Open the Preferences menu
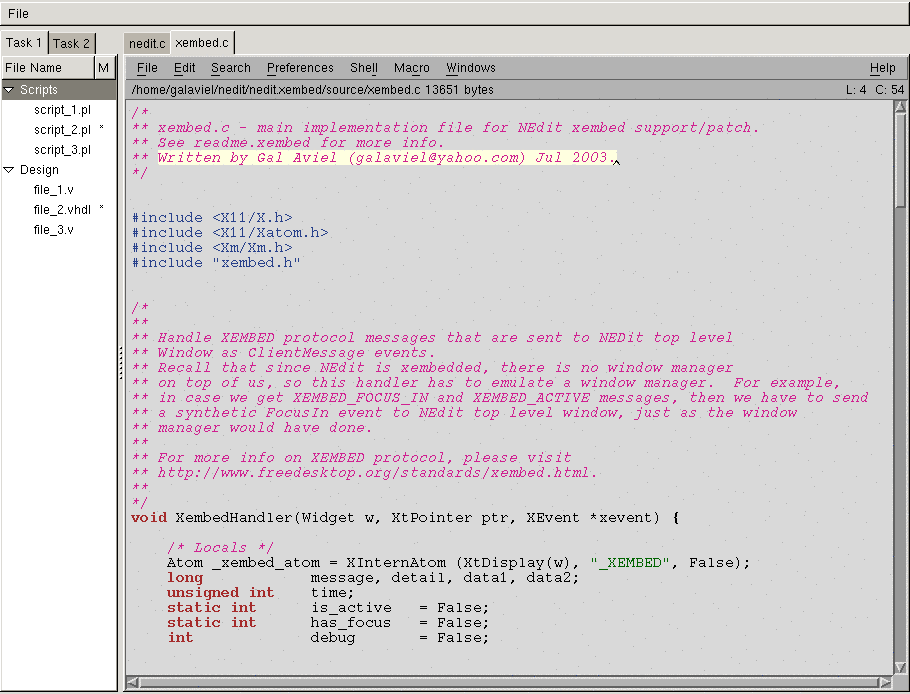Image resolution: width=910 pixels, height=694 pixels. pos(300,68)
